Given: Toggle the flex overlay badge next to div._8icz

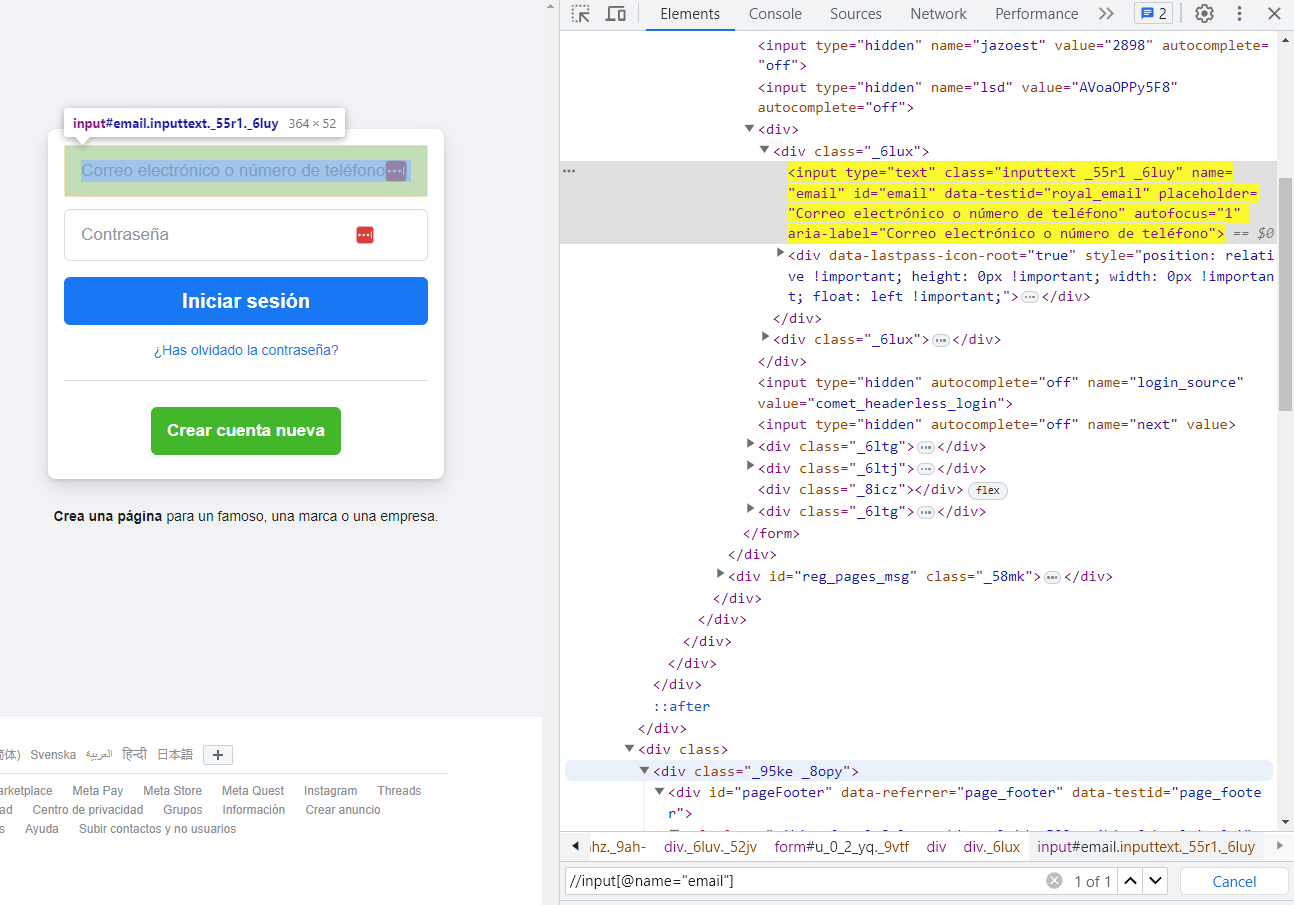Looking at the screenshot, I should (987, 490).
